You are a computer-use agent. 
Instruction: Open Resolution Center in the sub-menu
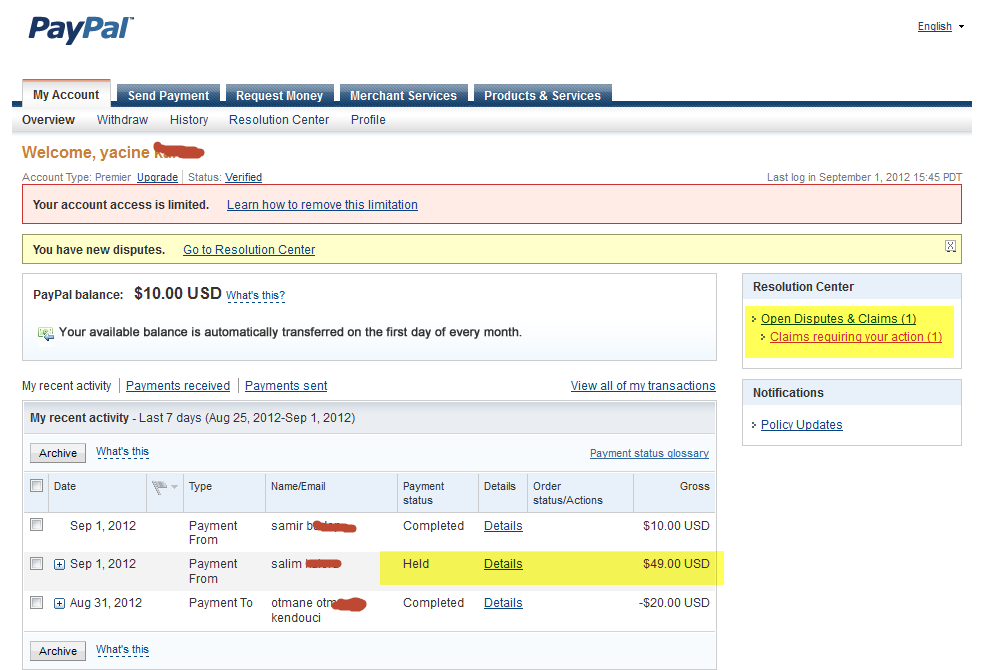pos(279,119)
